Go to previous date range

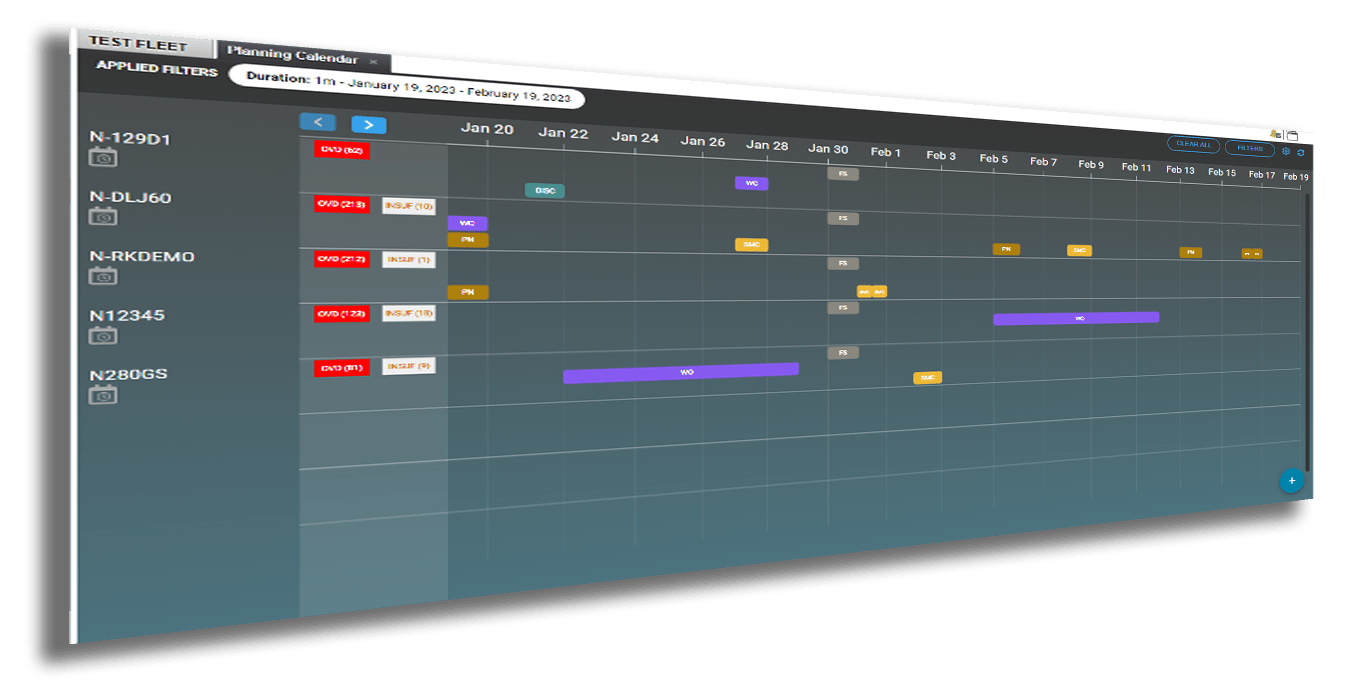317,122
